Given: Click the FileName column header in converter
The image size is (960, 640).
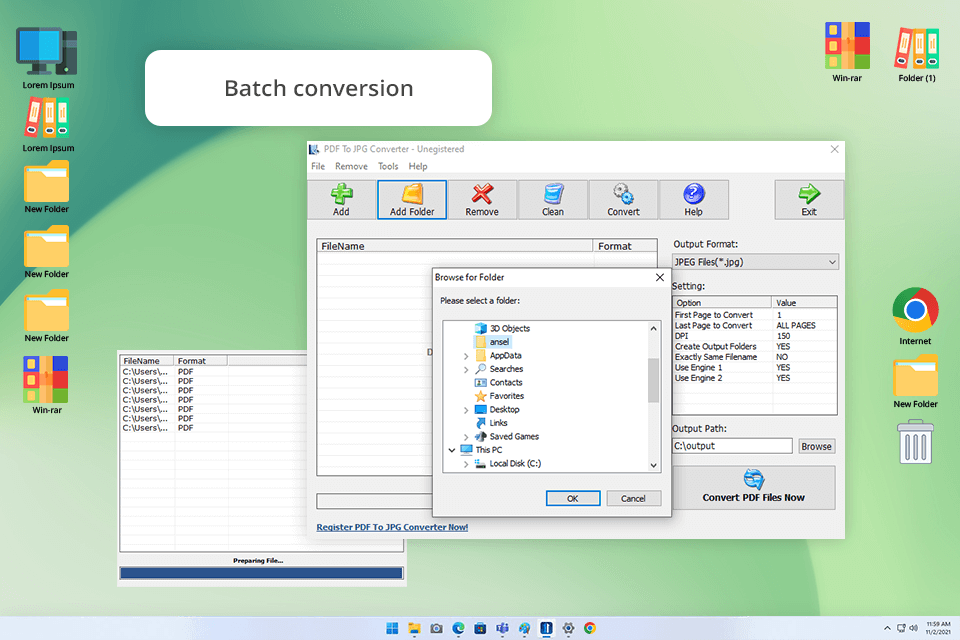Looking at the screenshot, I should 455,246.
